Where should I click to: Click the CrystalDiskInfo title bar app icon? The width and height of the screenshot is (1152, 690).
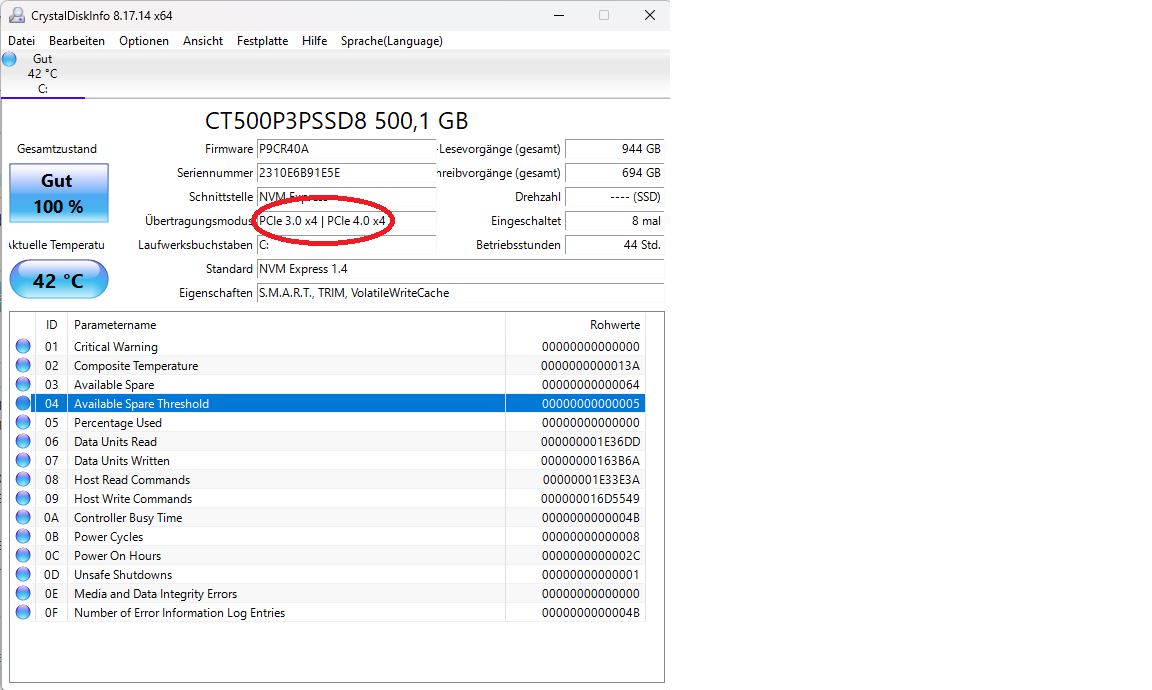16,15
